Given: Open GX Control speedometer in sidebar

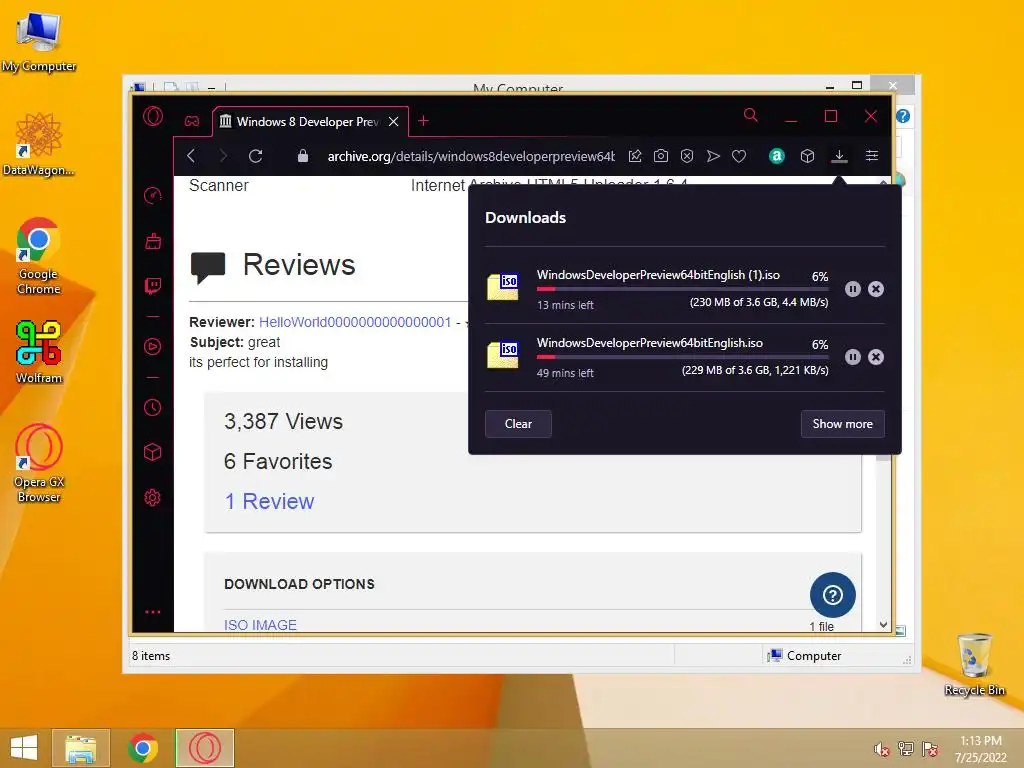Looking at the screenshot, I should pyautogui.click(x=153, y=195).
